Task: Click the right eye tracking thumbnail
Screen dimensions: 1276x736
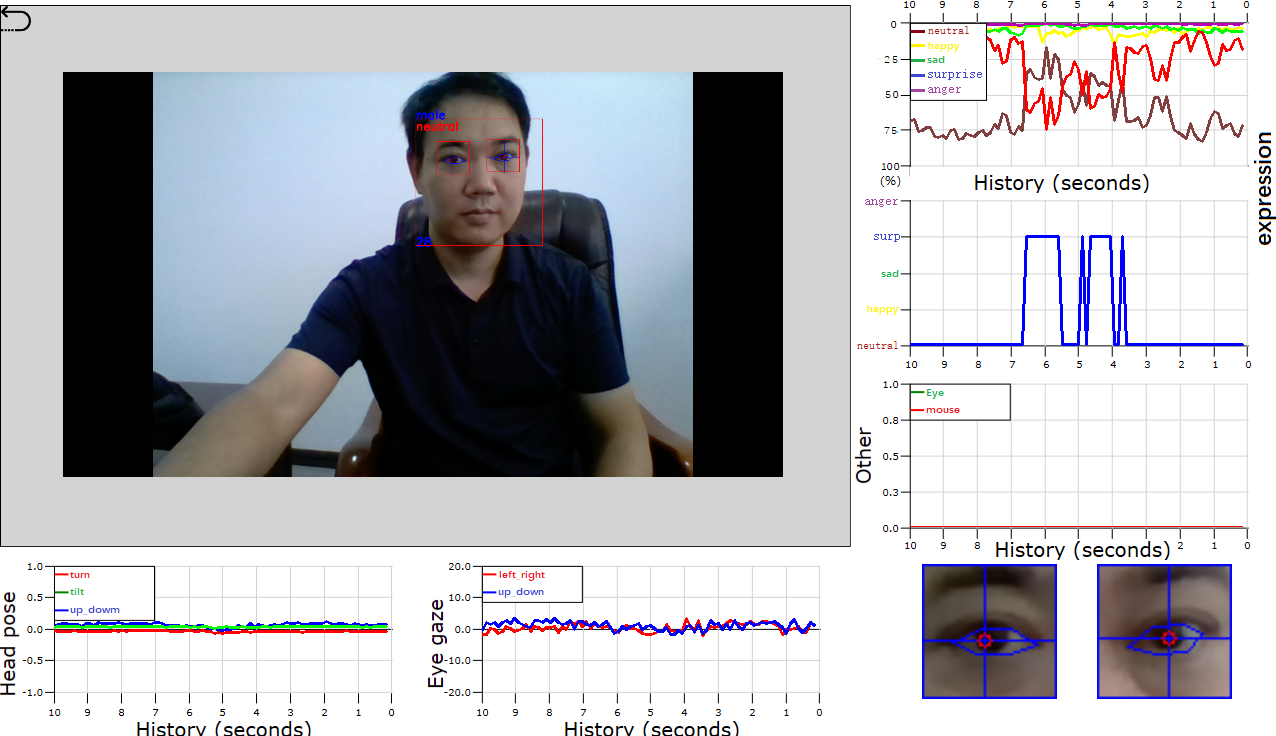Action: click(1163, 631)
